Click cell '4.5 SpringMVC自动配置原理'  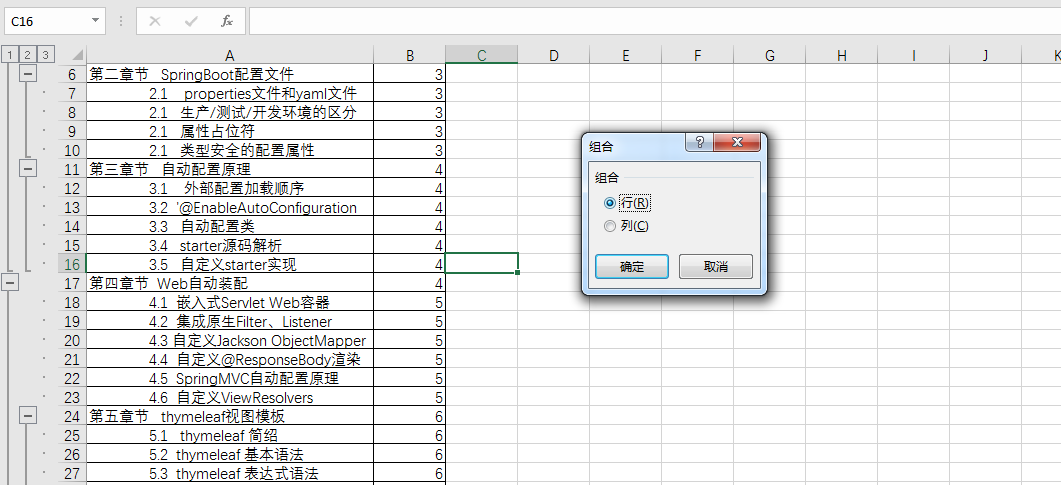(230, 377)
